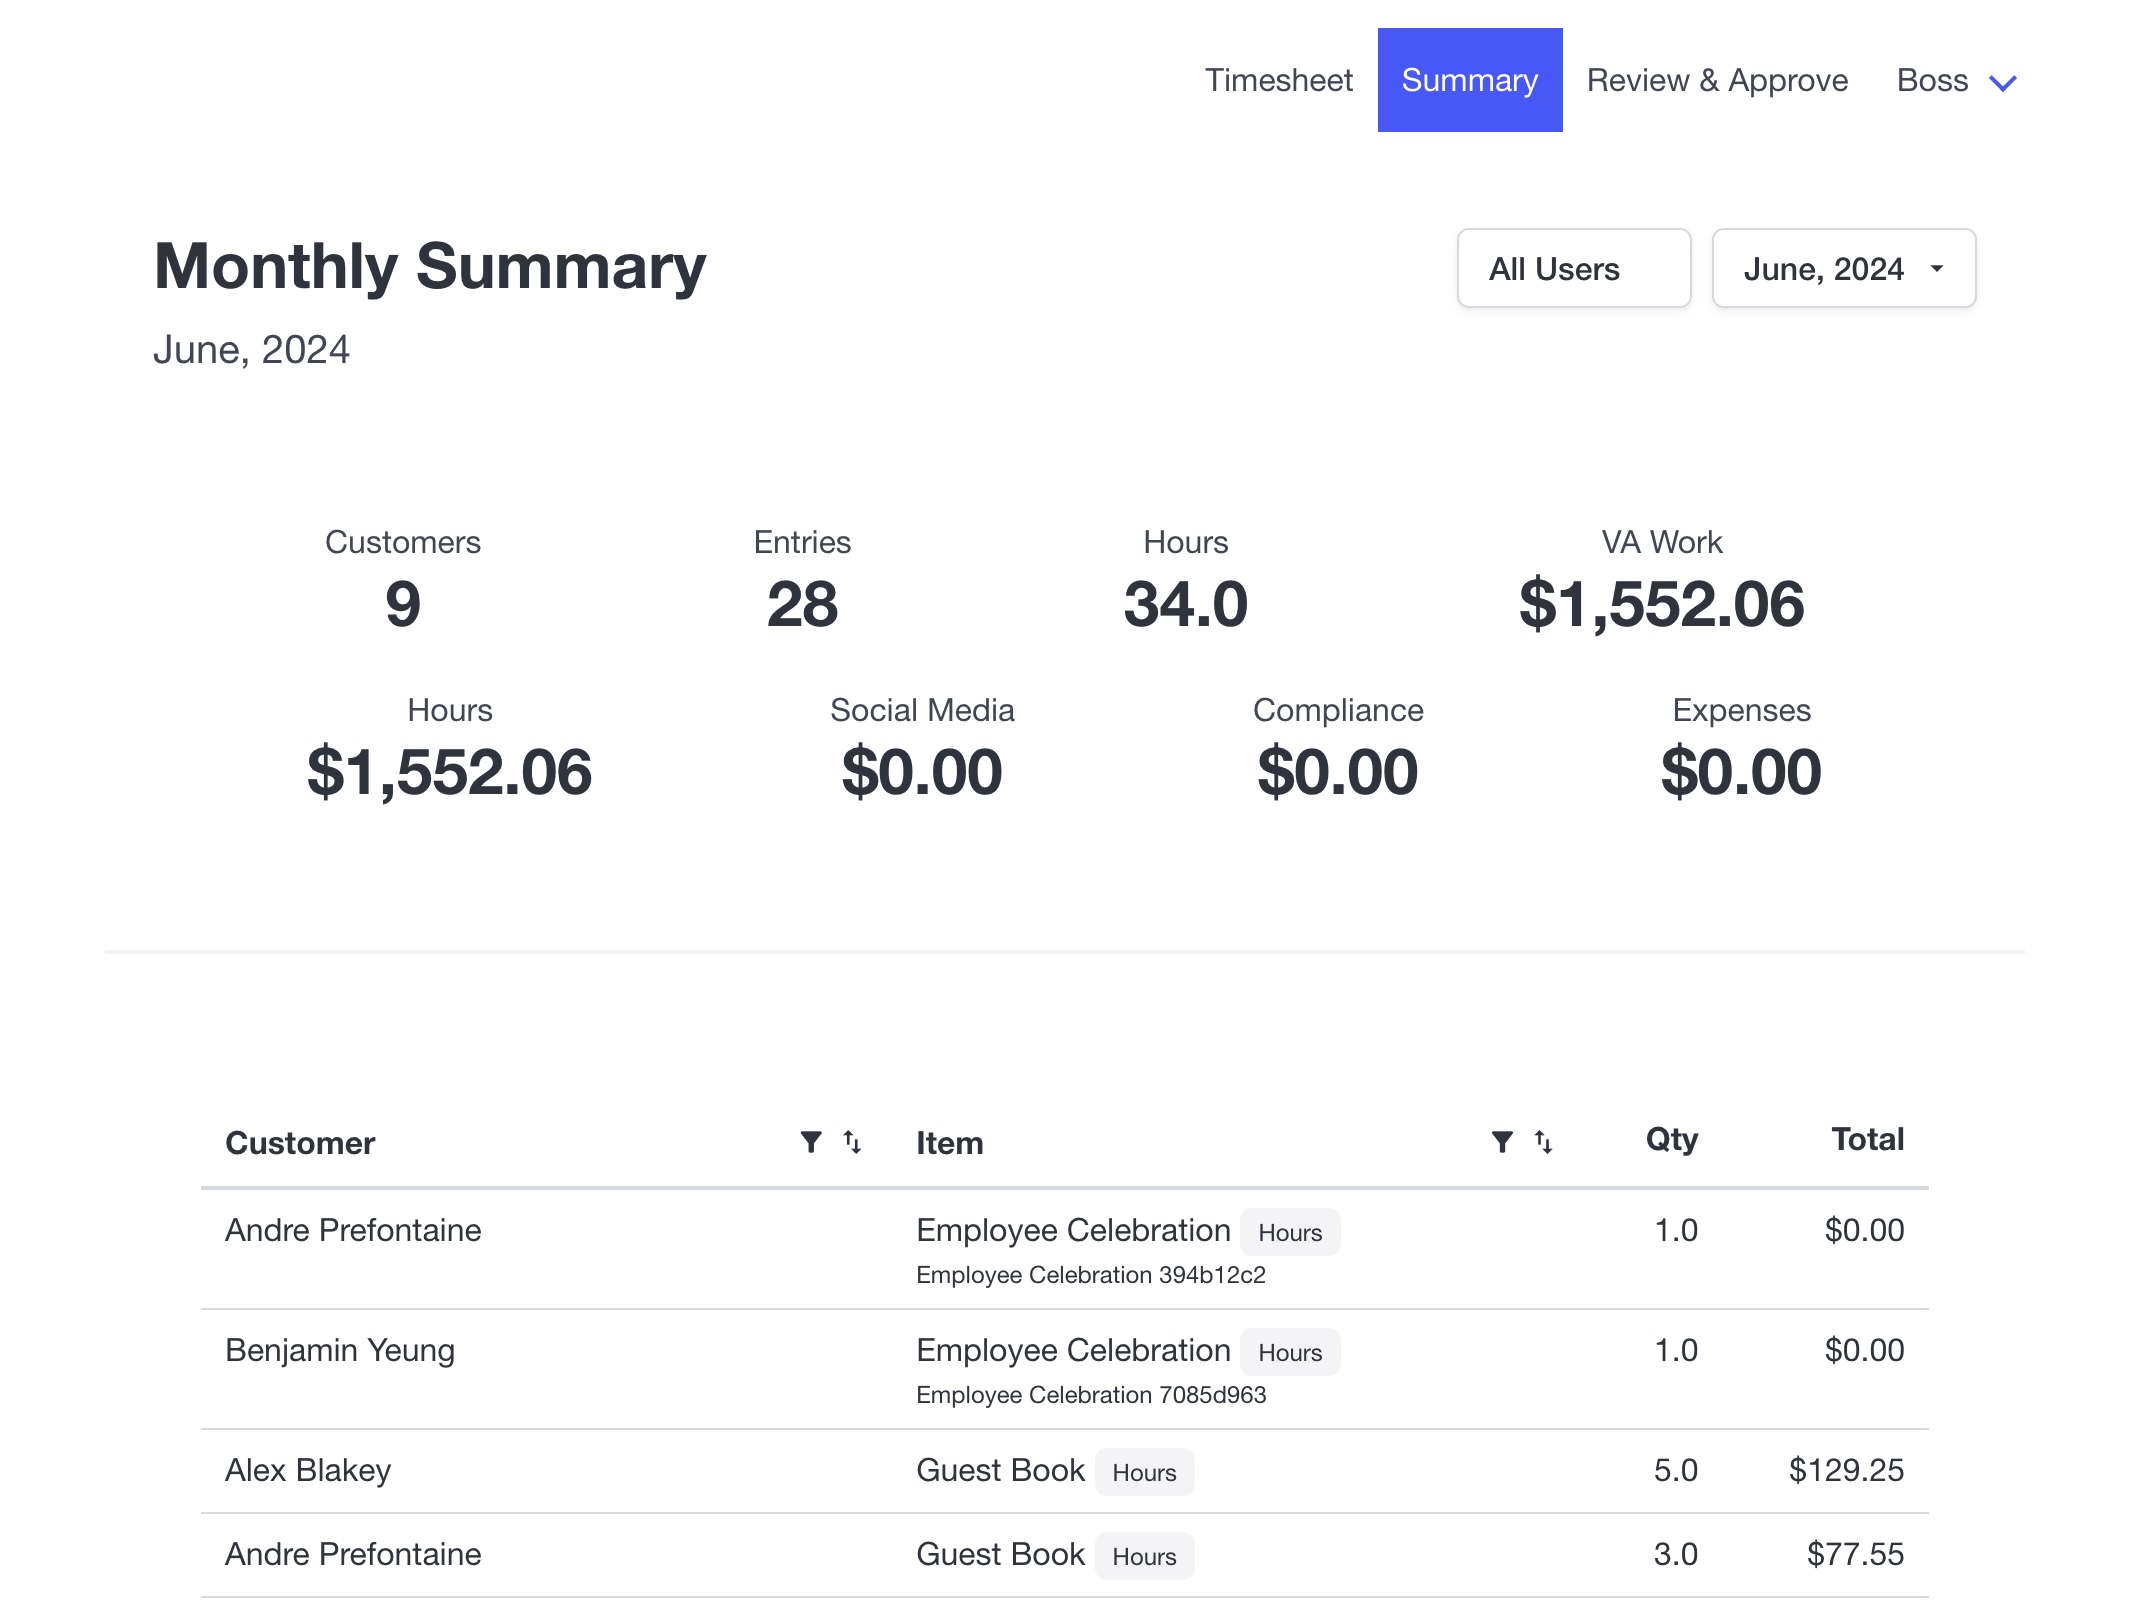
Task: Click Hours tag in Benjamin Yeung row
Action: pyautogui.click(x=1290, y=1352)
